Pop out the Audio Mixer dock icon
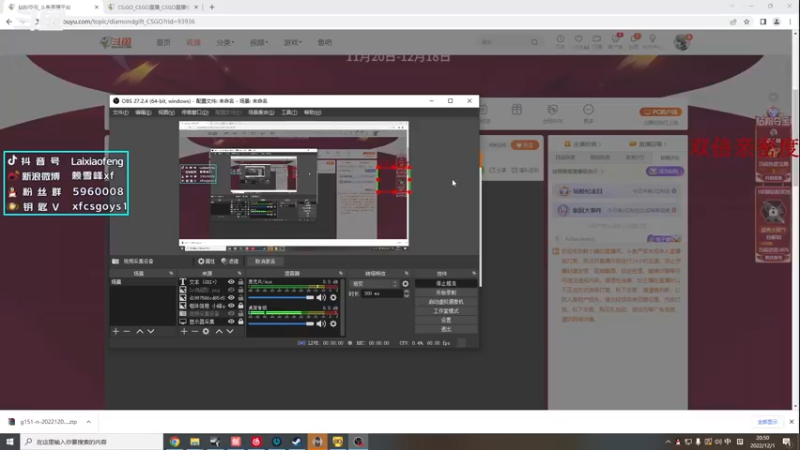The image size is (800, 450). coord(341,273)
